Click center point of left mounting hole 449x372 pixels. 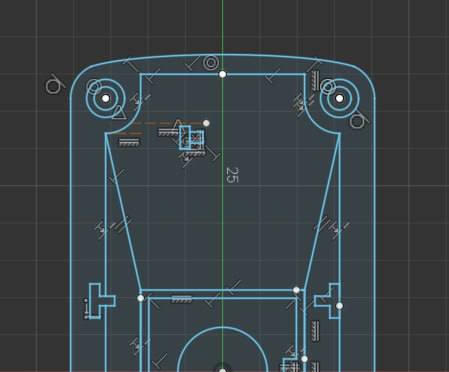106,98
